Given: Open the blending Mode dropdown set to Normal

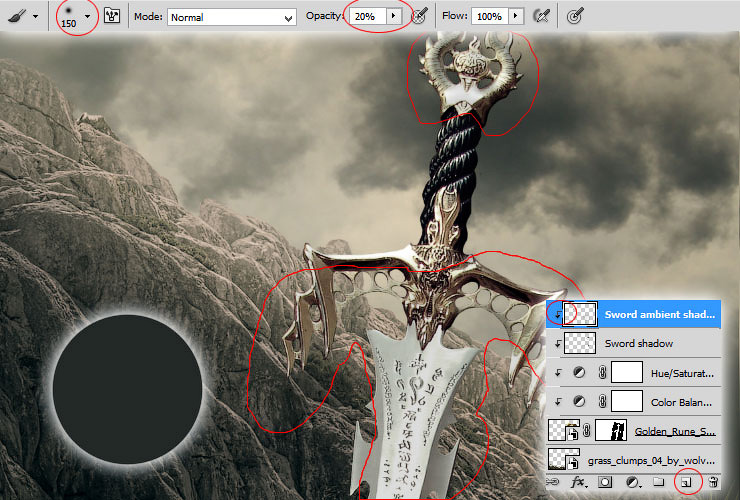Looking at the screenshot, I should tap(232, 17).
